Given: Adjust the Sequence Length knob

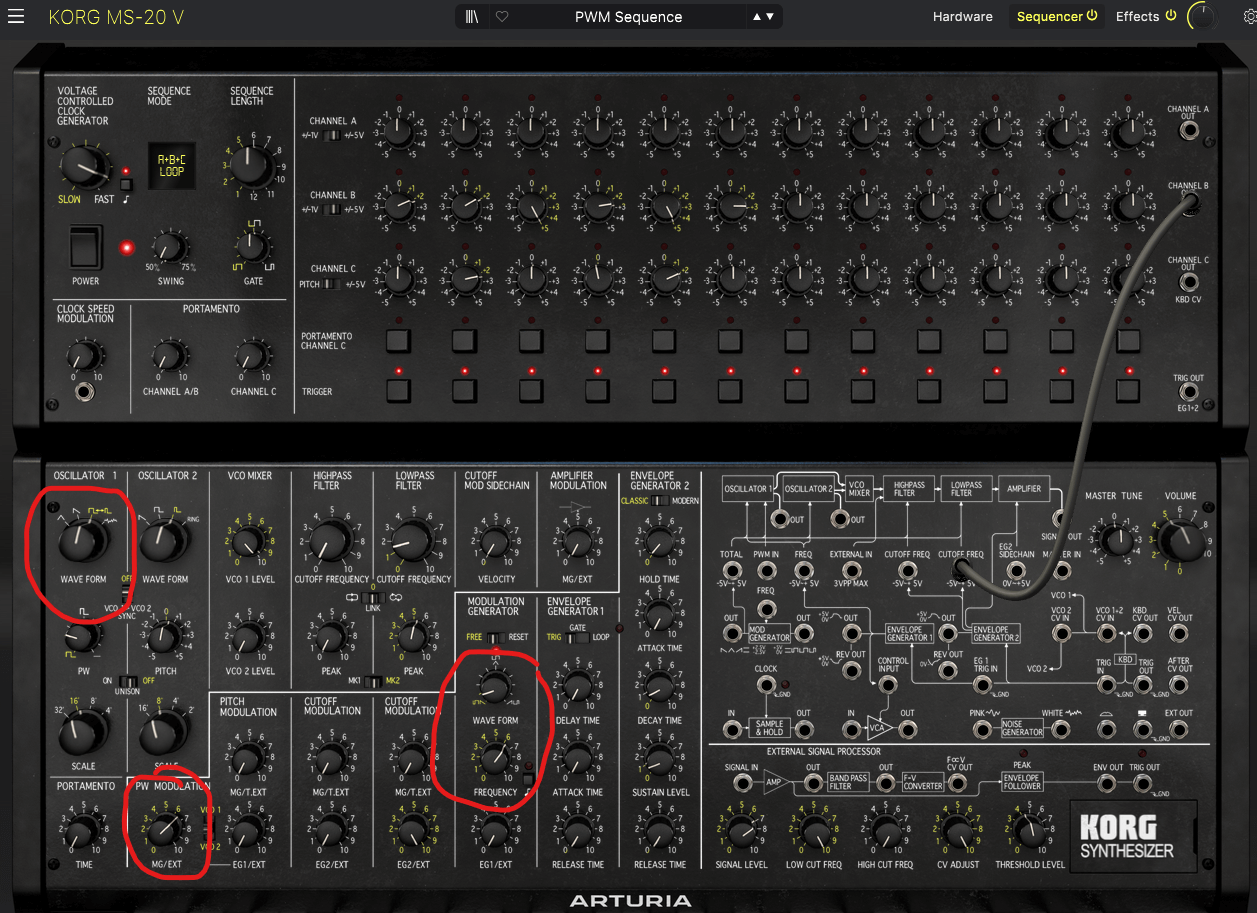Looking at the screenshot, I should [x=251, y=165].
